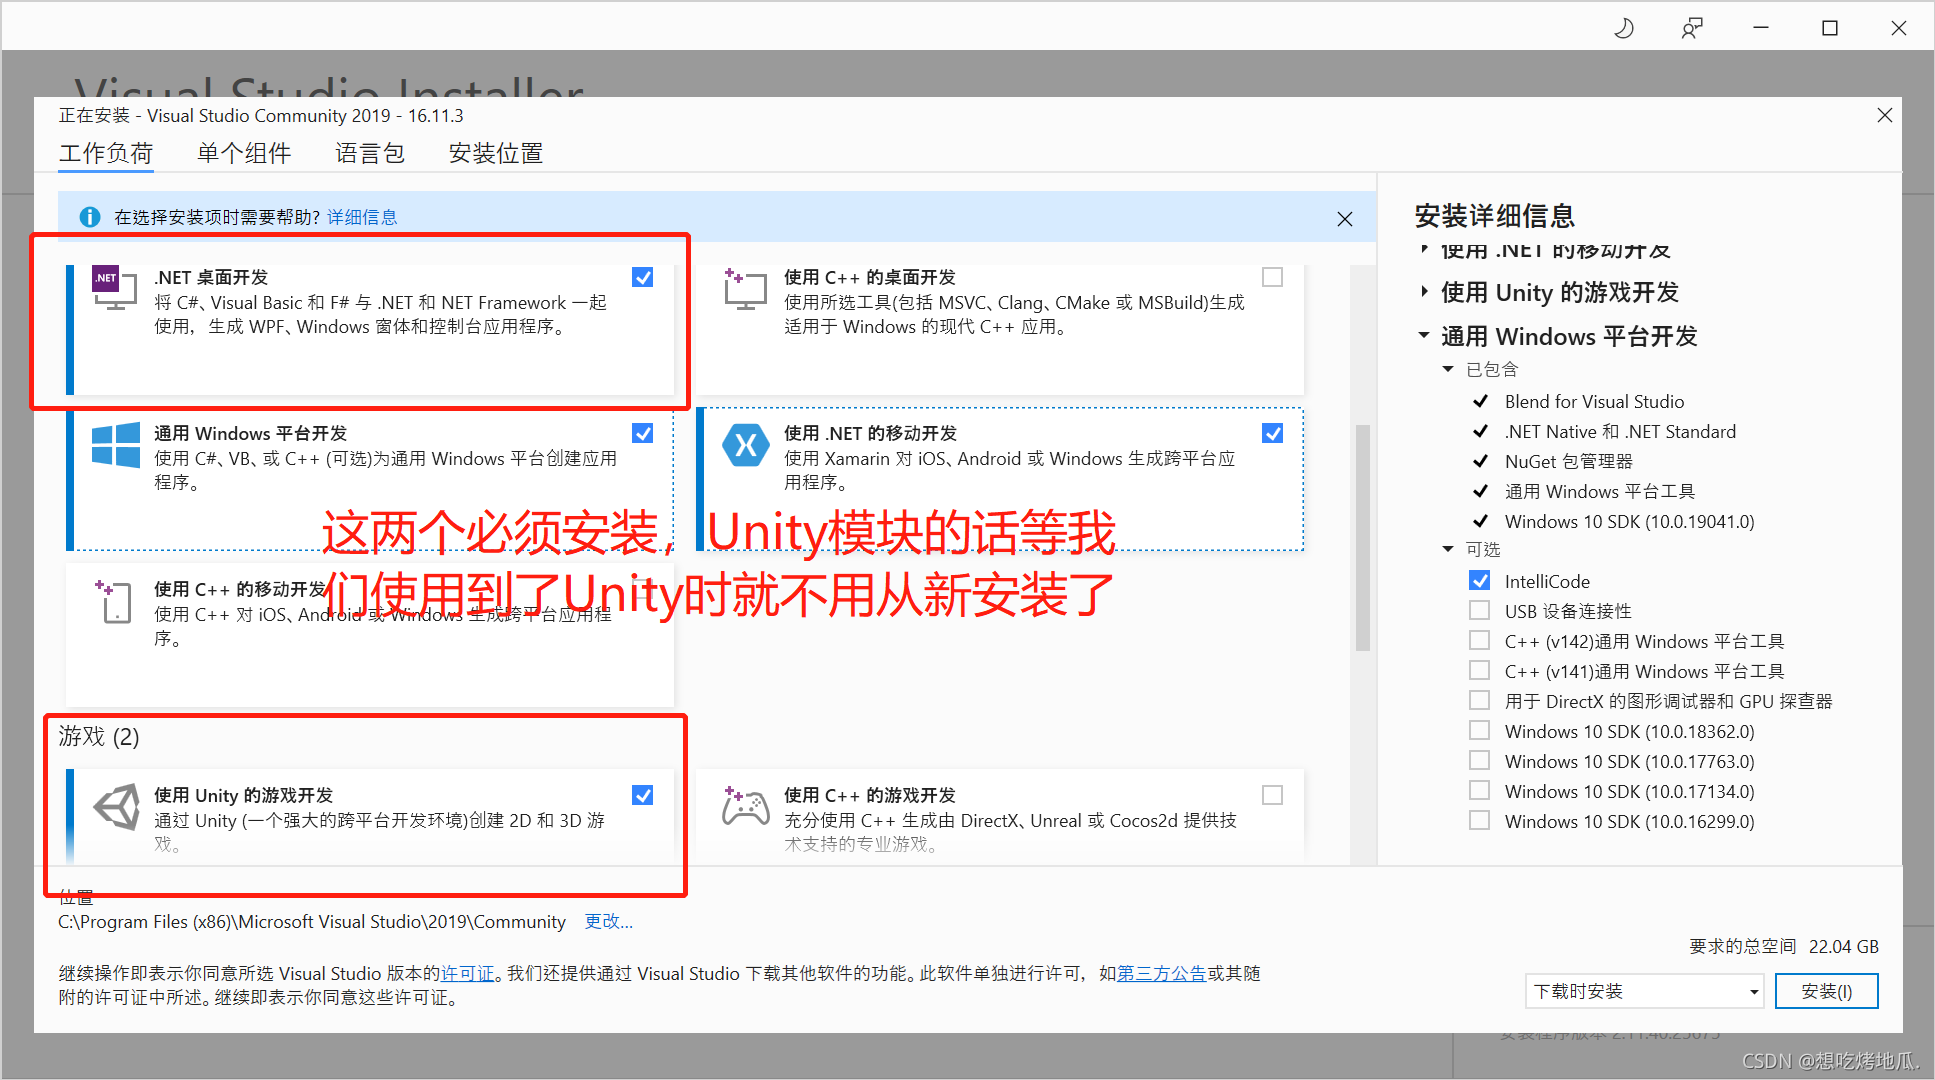Uncheck .NET 桌面开发 workload checkbox
The width and height of the screenshot is (1935, 1080).
pyautogui.click(x=643, y=277)
